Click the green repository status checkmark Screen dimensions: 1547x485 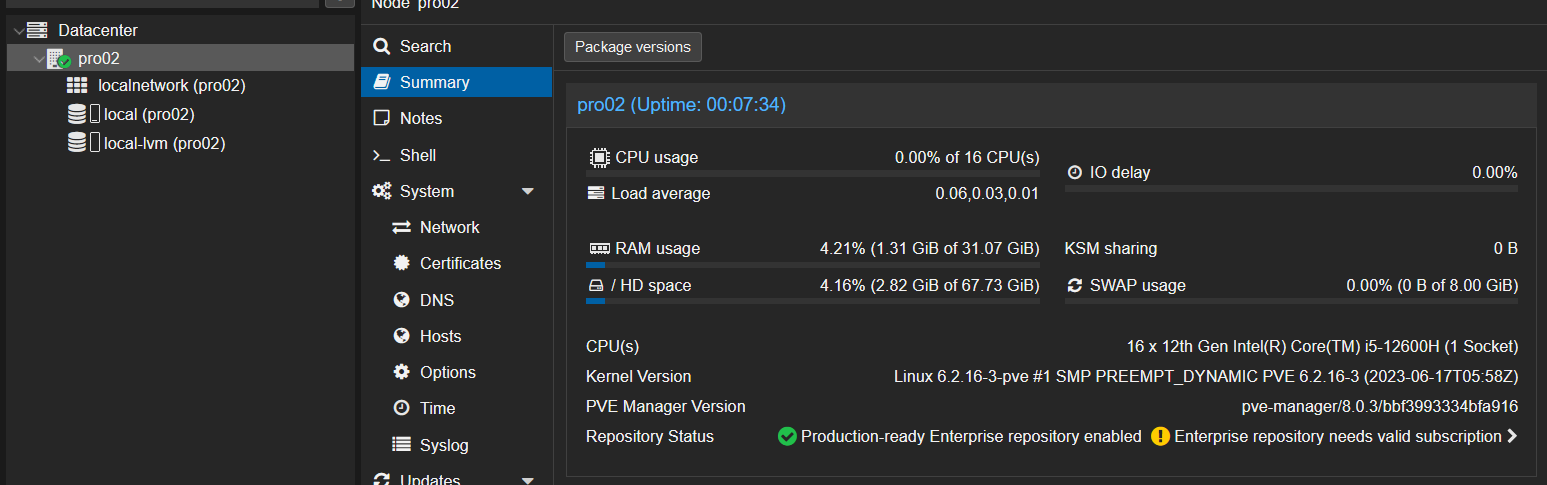tap(787, 436)
